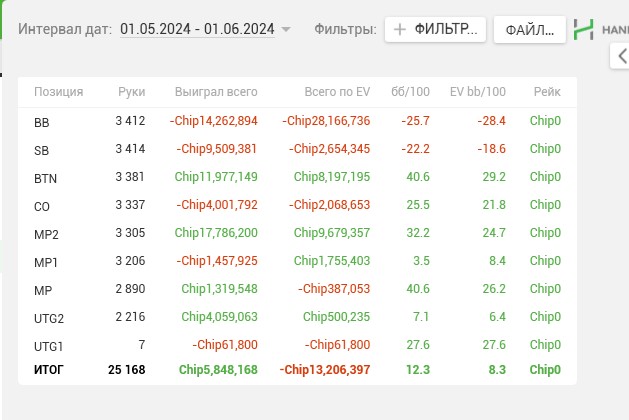Select the BB position row
This screenshot has width=629, height=420.
(297, 121)
